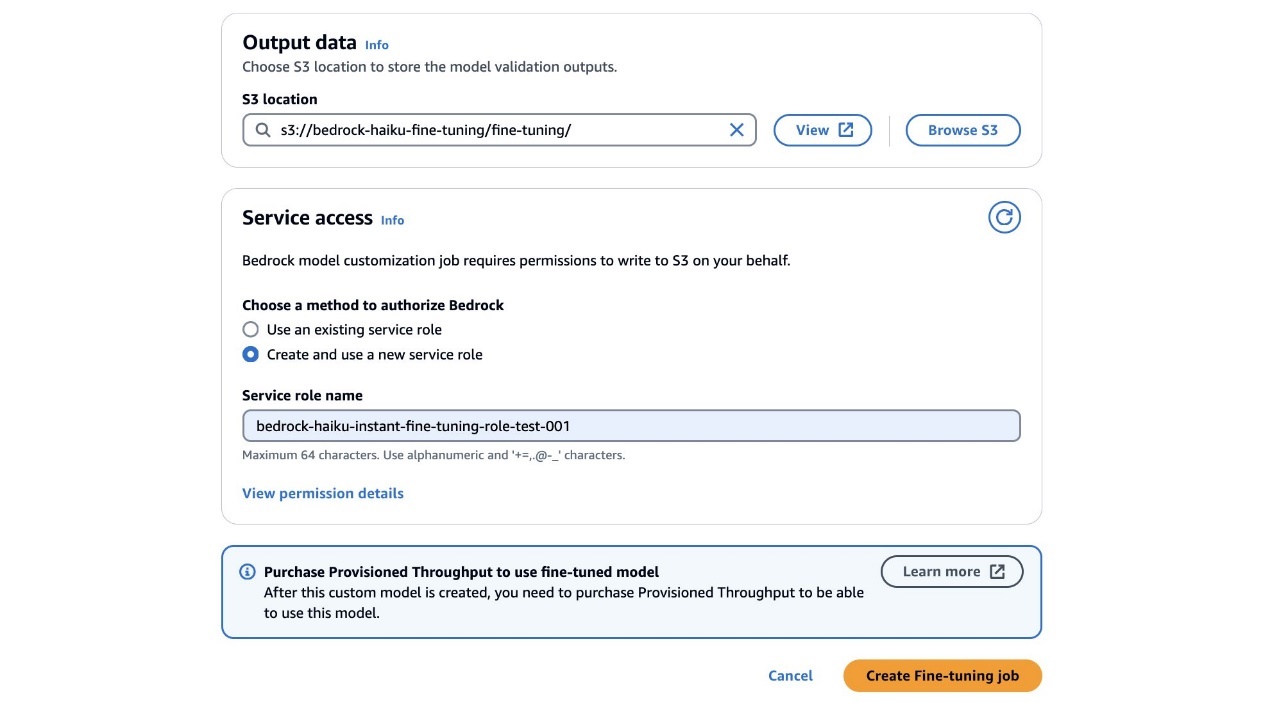Click the search magnifier in S3 location

[x=263, y=130]
